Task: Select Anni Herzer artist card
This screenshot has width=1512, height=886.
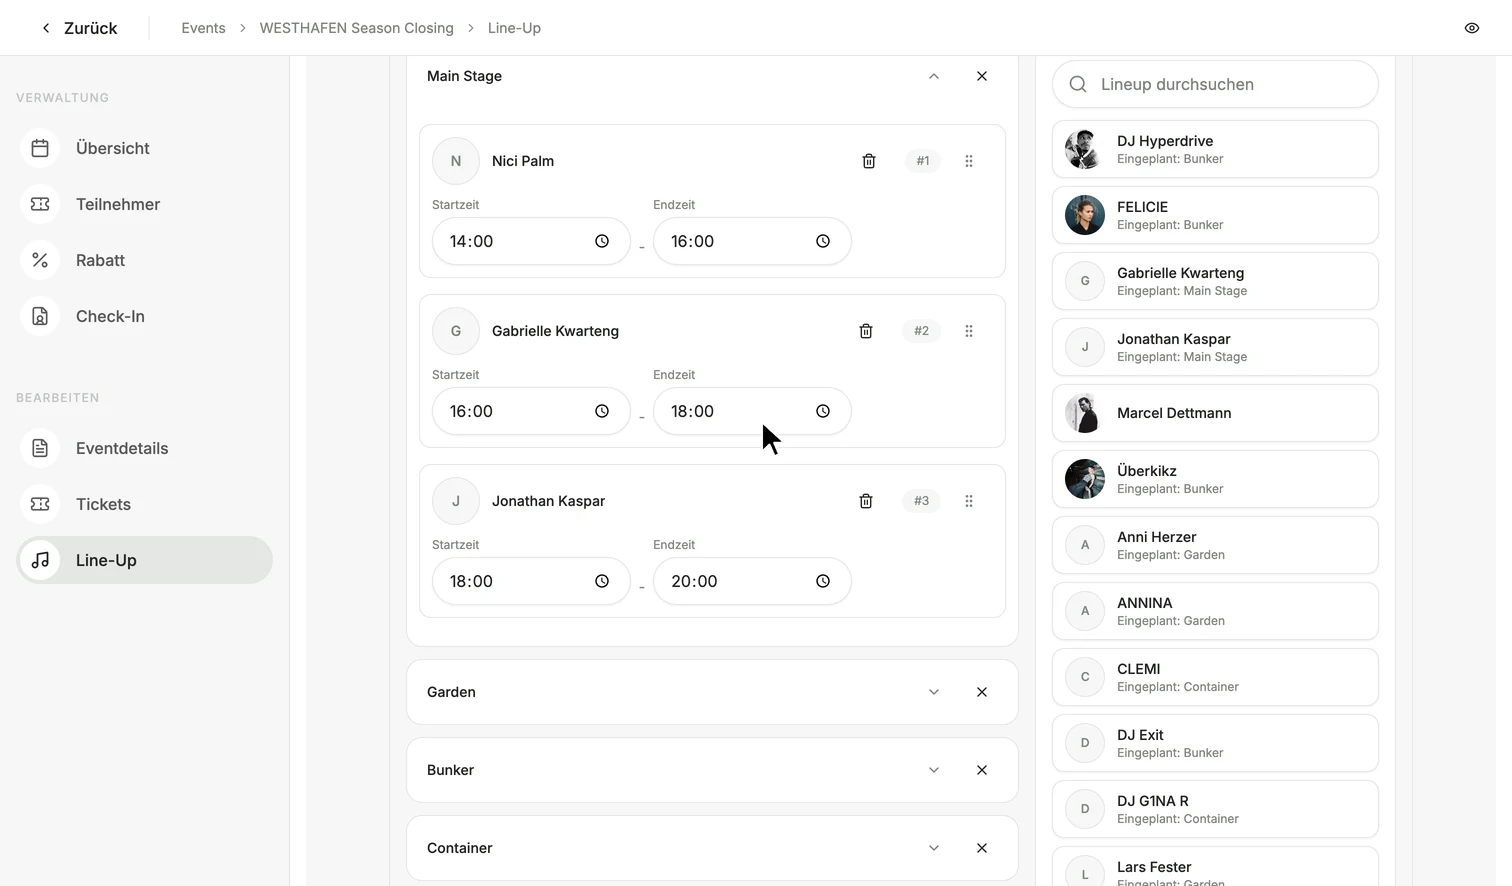Action: click(1215, 545)
